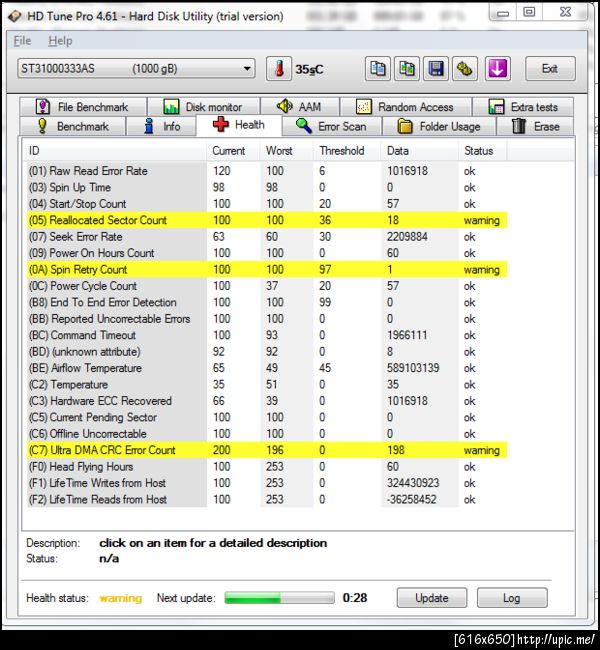Select the (0C) Power Cycle Count row
Image resolution: width=600 pixels, height=650 pixels.
(267, 286)
